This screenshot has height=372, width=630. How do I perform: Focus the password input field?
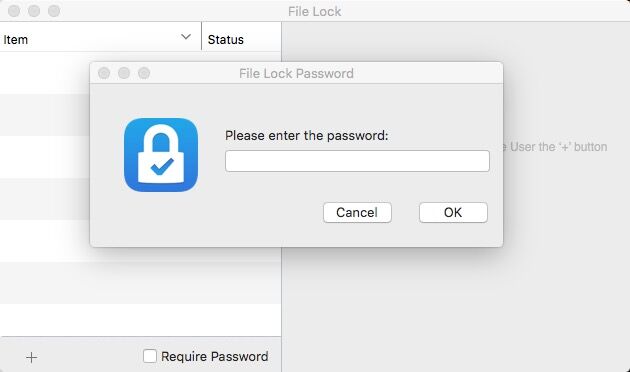point(357,161)
